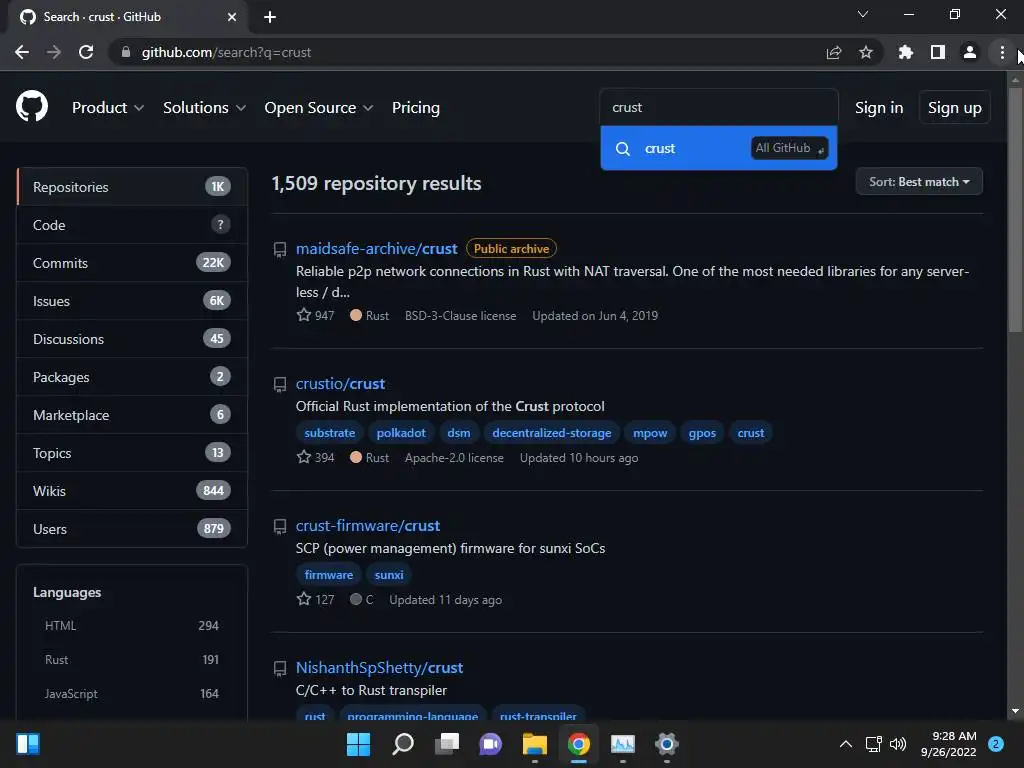
Task: Select the Marketplace filter
Action: pyautogui.click(x=132, y=415)
